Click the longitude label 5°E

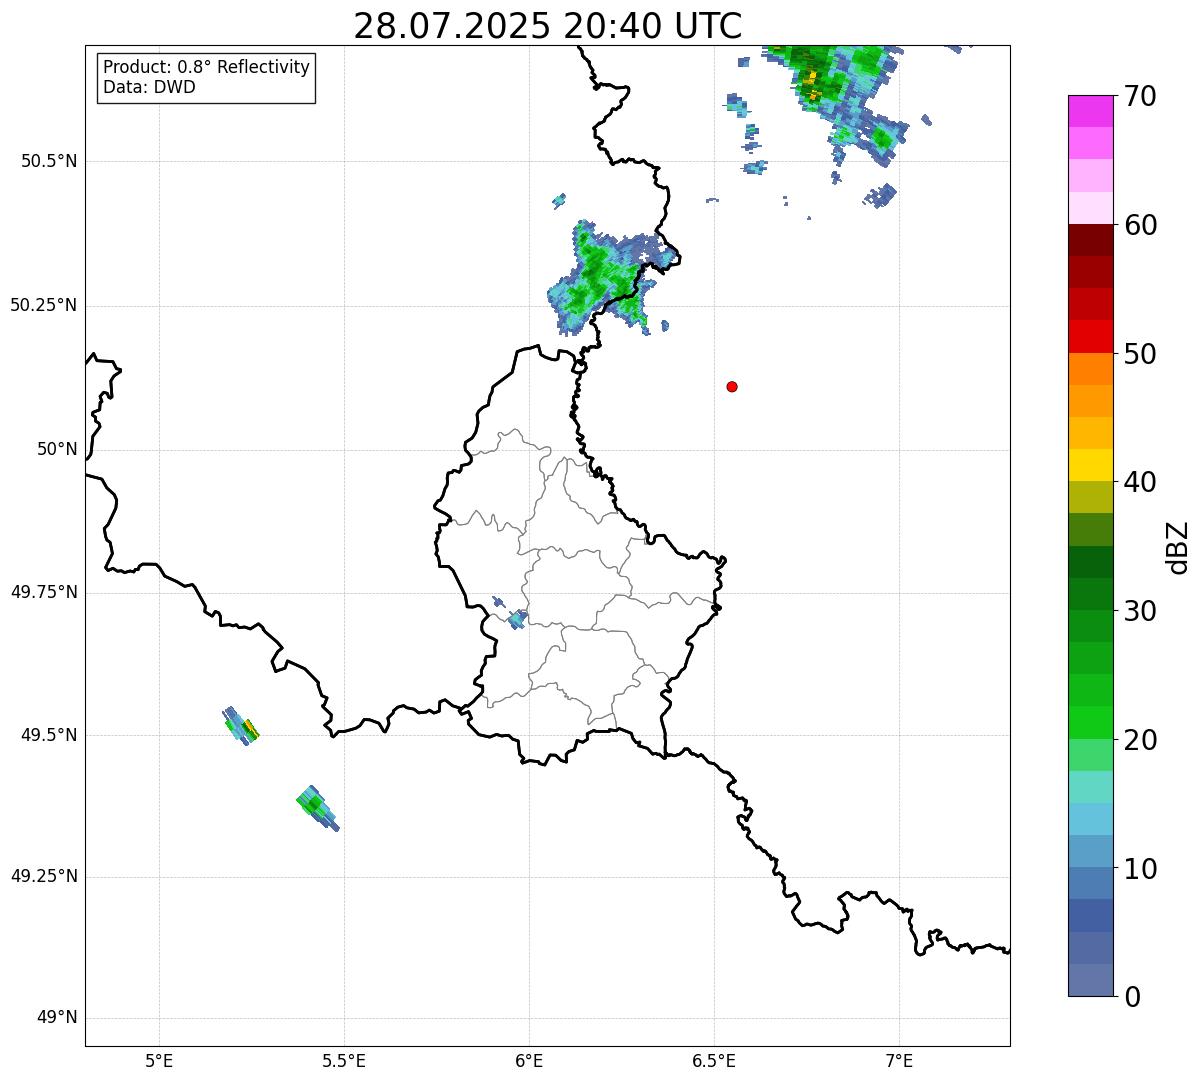click(159, 1061)
